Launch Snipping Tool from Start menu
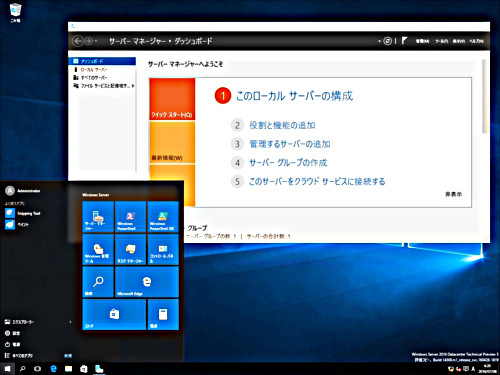500x375 pixels. point(23,213)
